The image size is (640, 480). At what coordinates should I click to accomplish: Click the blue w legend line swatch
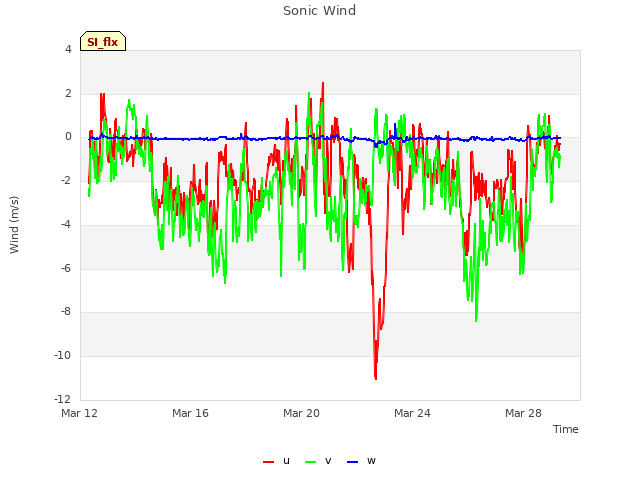pos(352,462)
